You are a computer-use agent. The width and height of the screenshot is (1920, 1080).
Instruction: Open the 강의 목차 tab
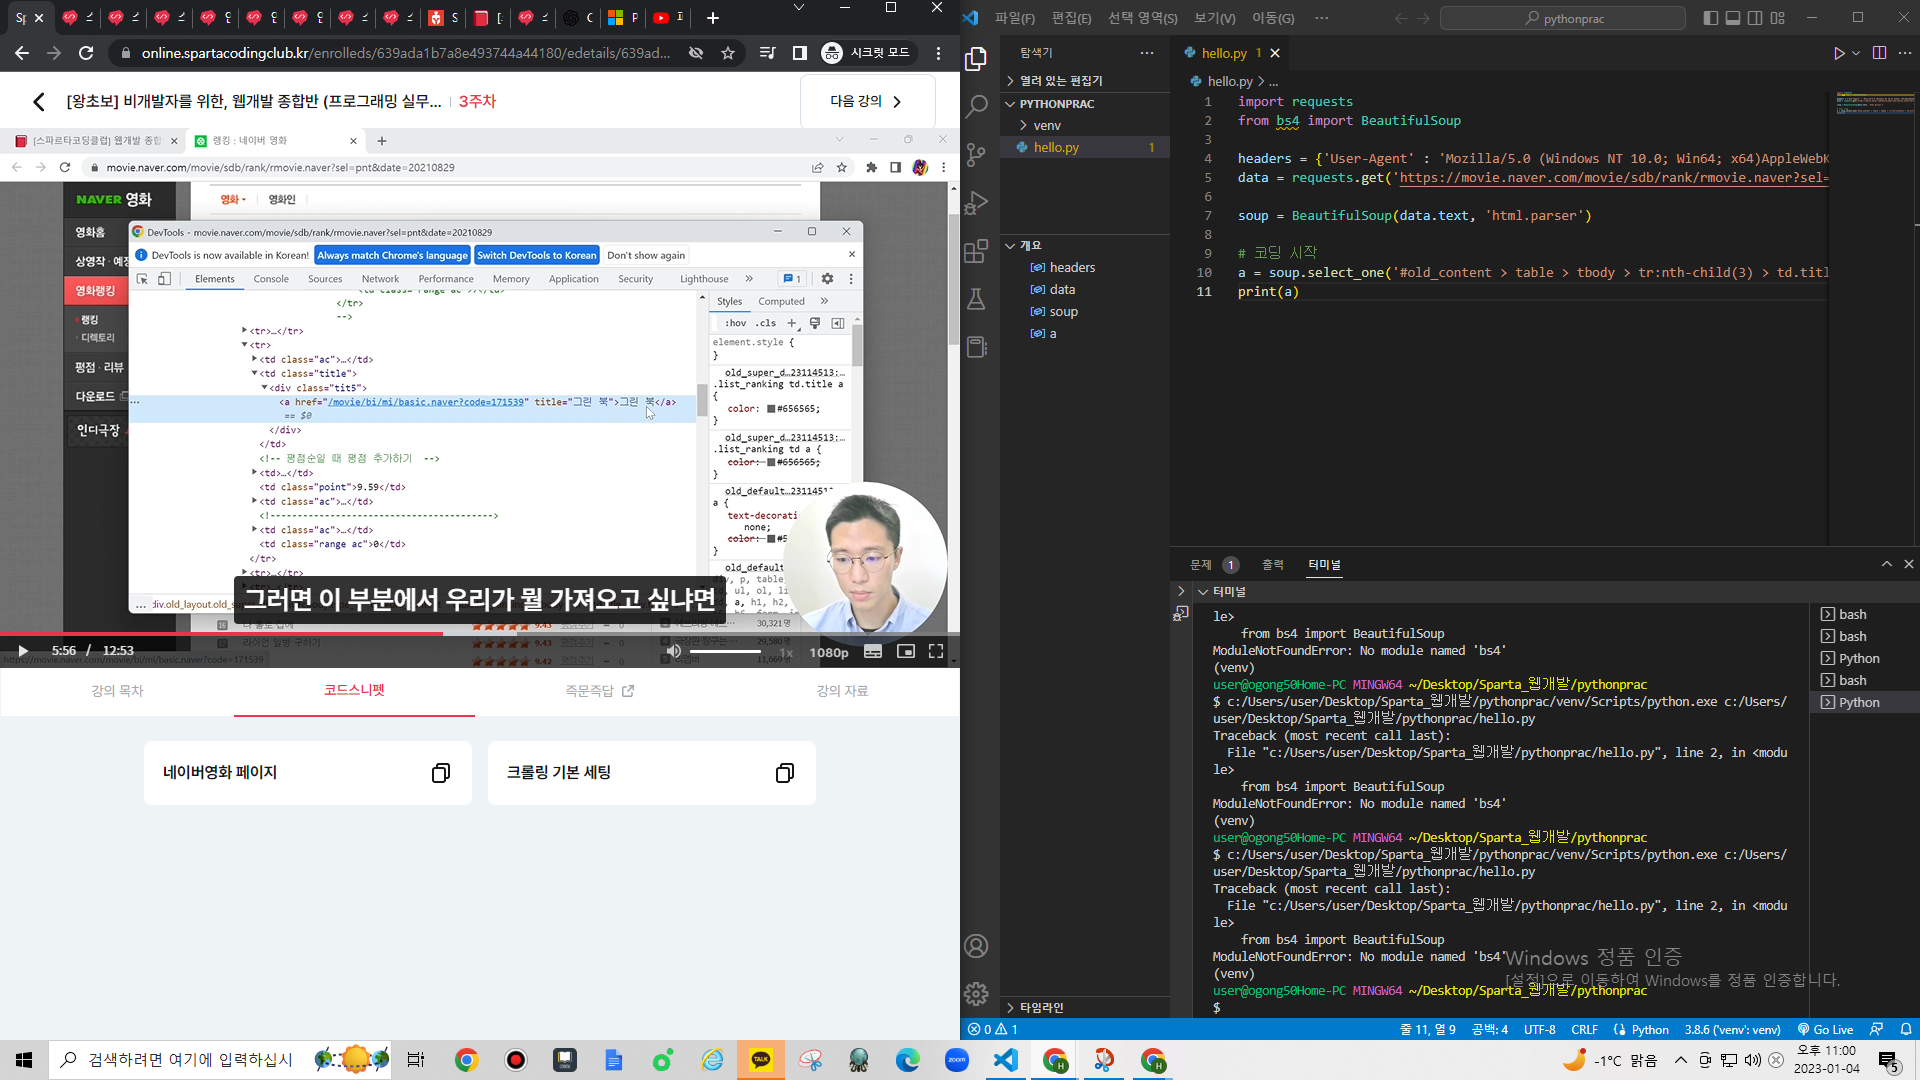[x=117, y=691]
